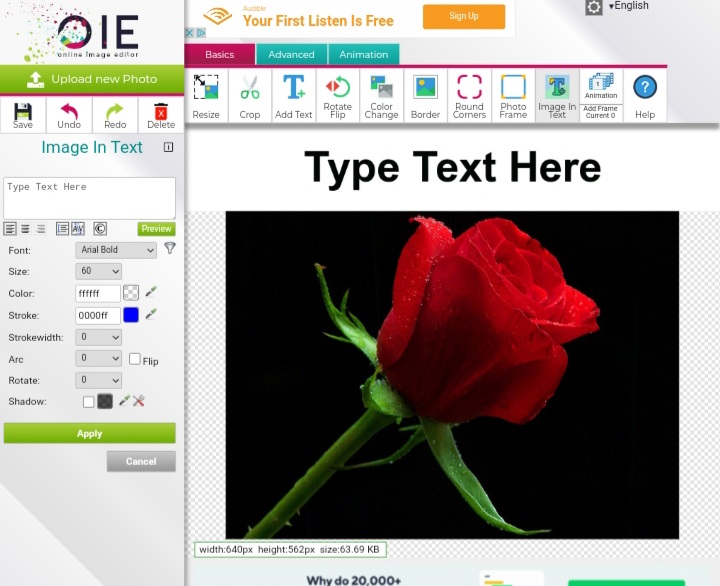Open the Font dropdown showing Arial Bold

(116, 250)
